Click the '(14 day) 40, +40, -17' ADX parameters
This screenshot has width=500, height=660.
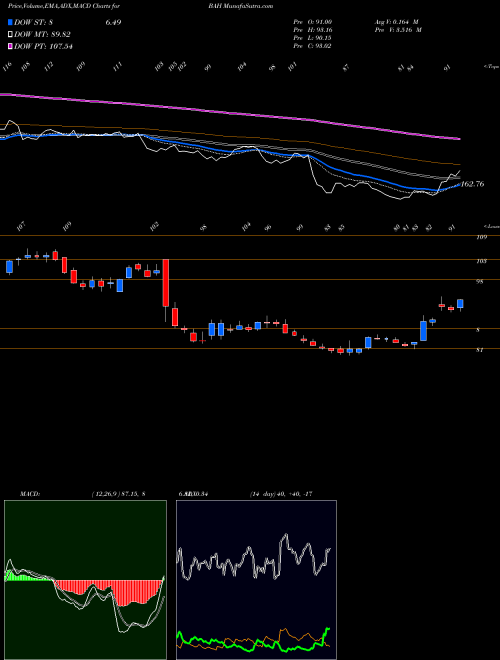tap(281, 494)
